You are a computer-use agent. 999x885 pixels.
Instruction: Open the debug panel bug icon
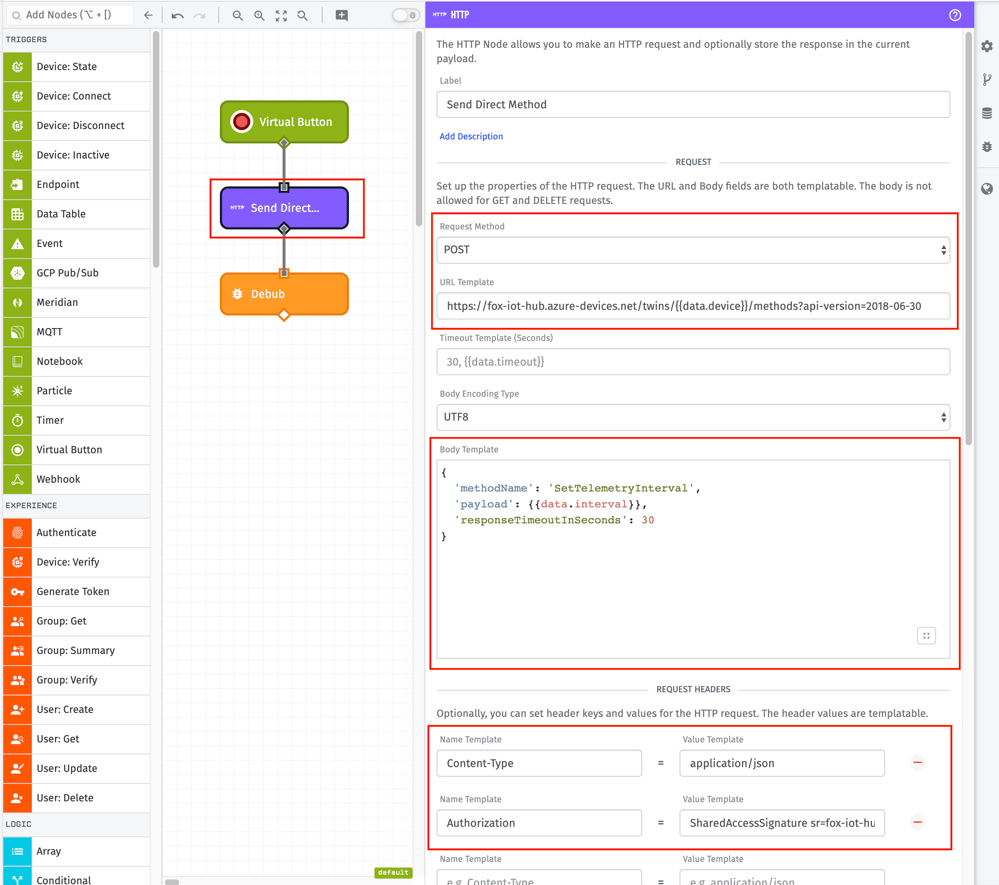click(x=986, y=145)
